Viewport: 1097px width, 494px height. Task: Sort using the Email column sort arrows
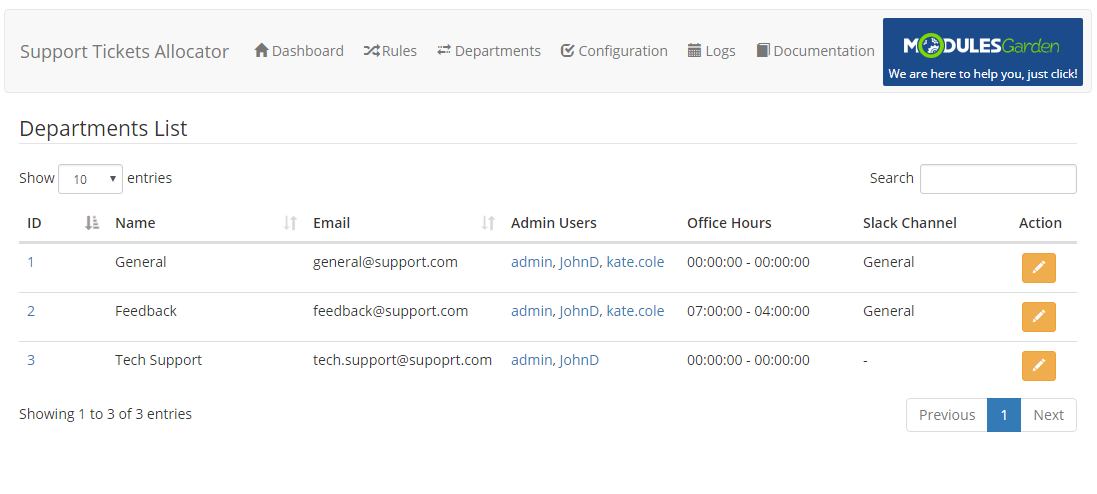pyautogui.click(x=488, y=223)
